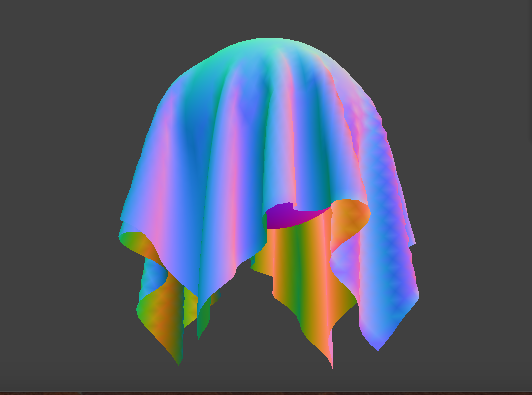Click the small teal patch under the left flap
The image size is (532, 395).
click(153, 275)
